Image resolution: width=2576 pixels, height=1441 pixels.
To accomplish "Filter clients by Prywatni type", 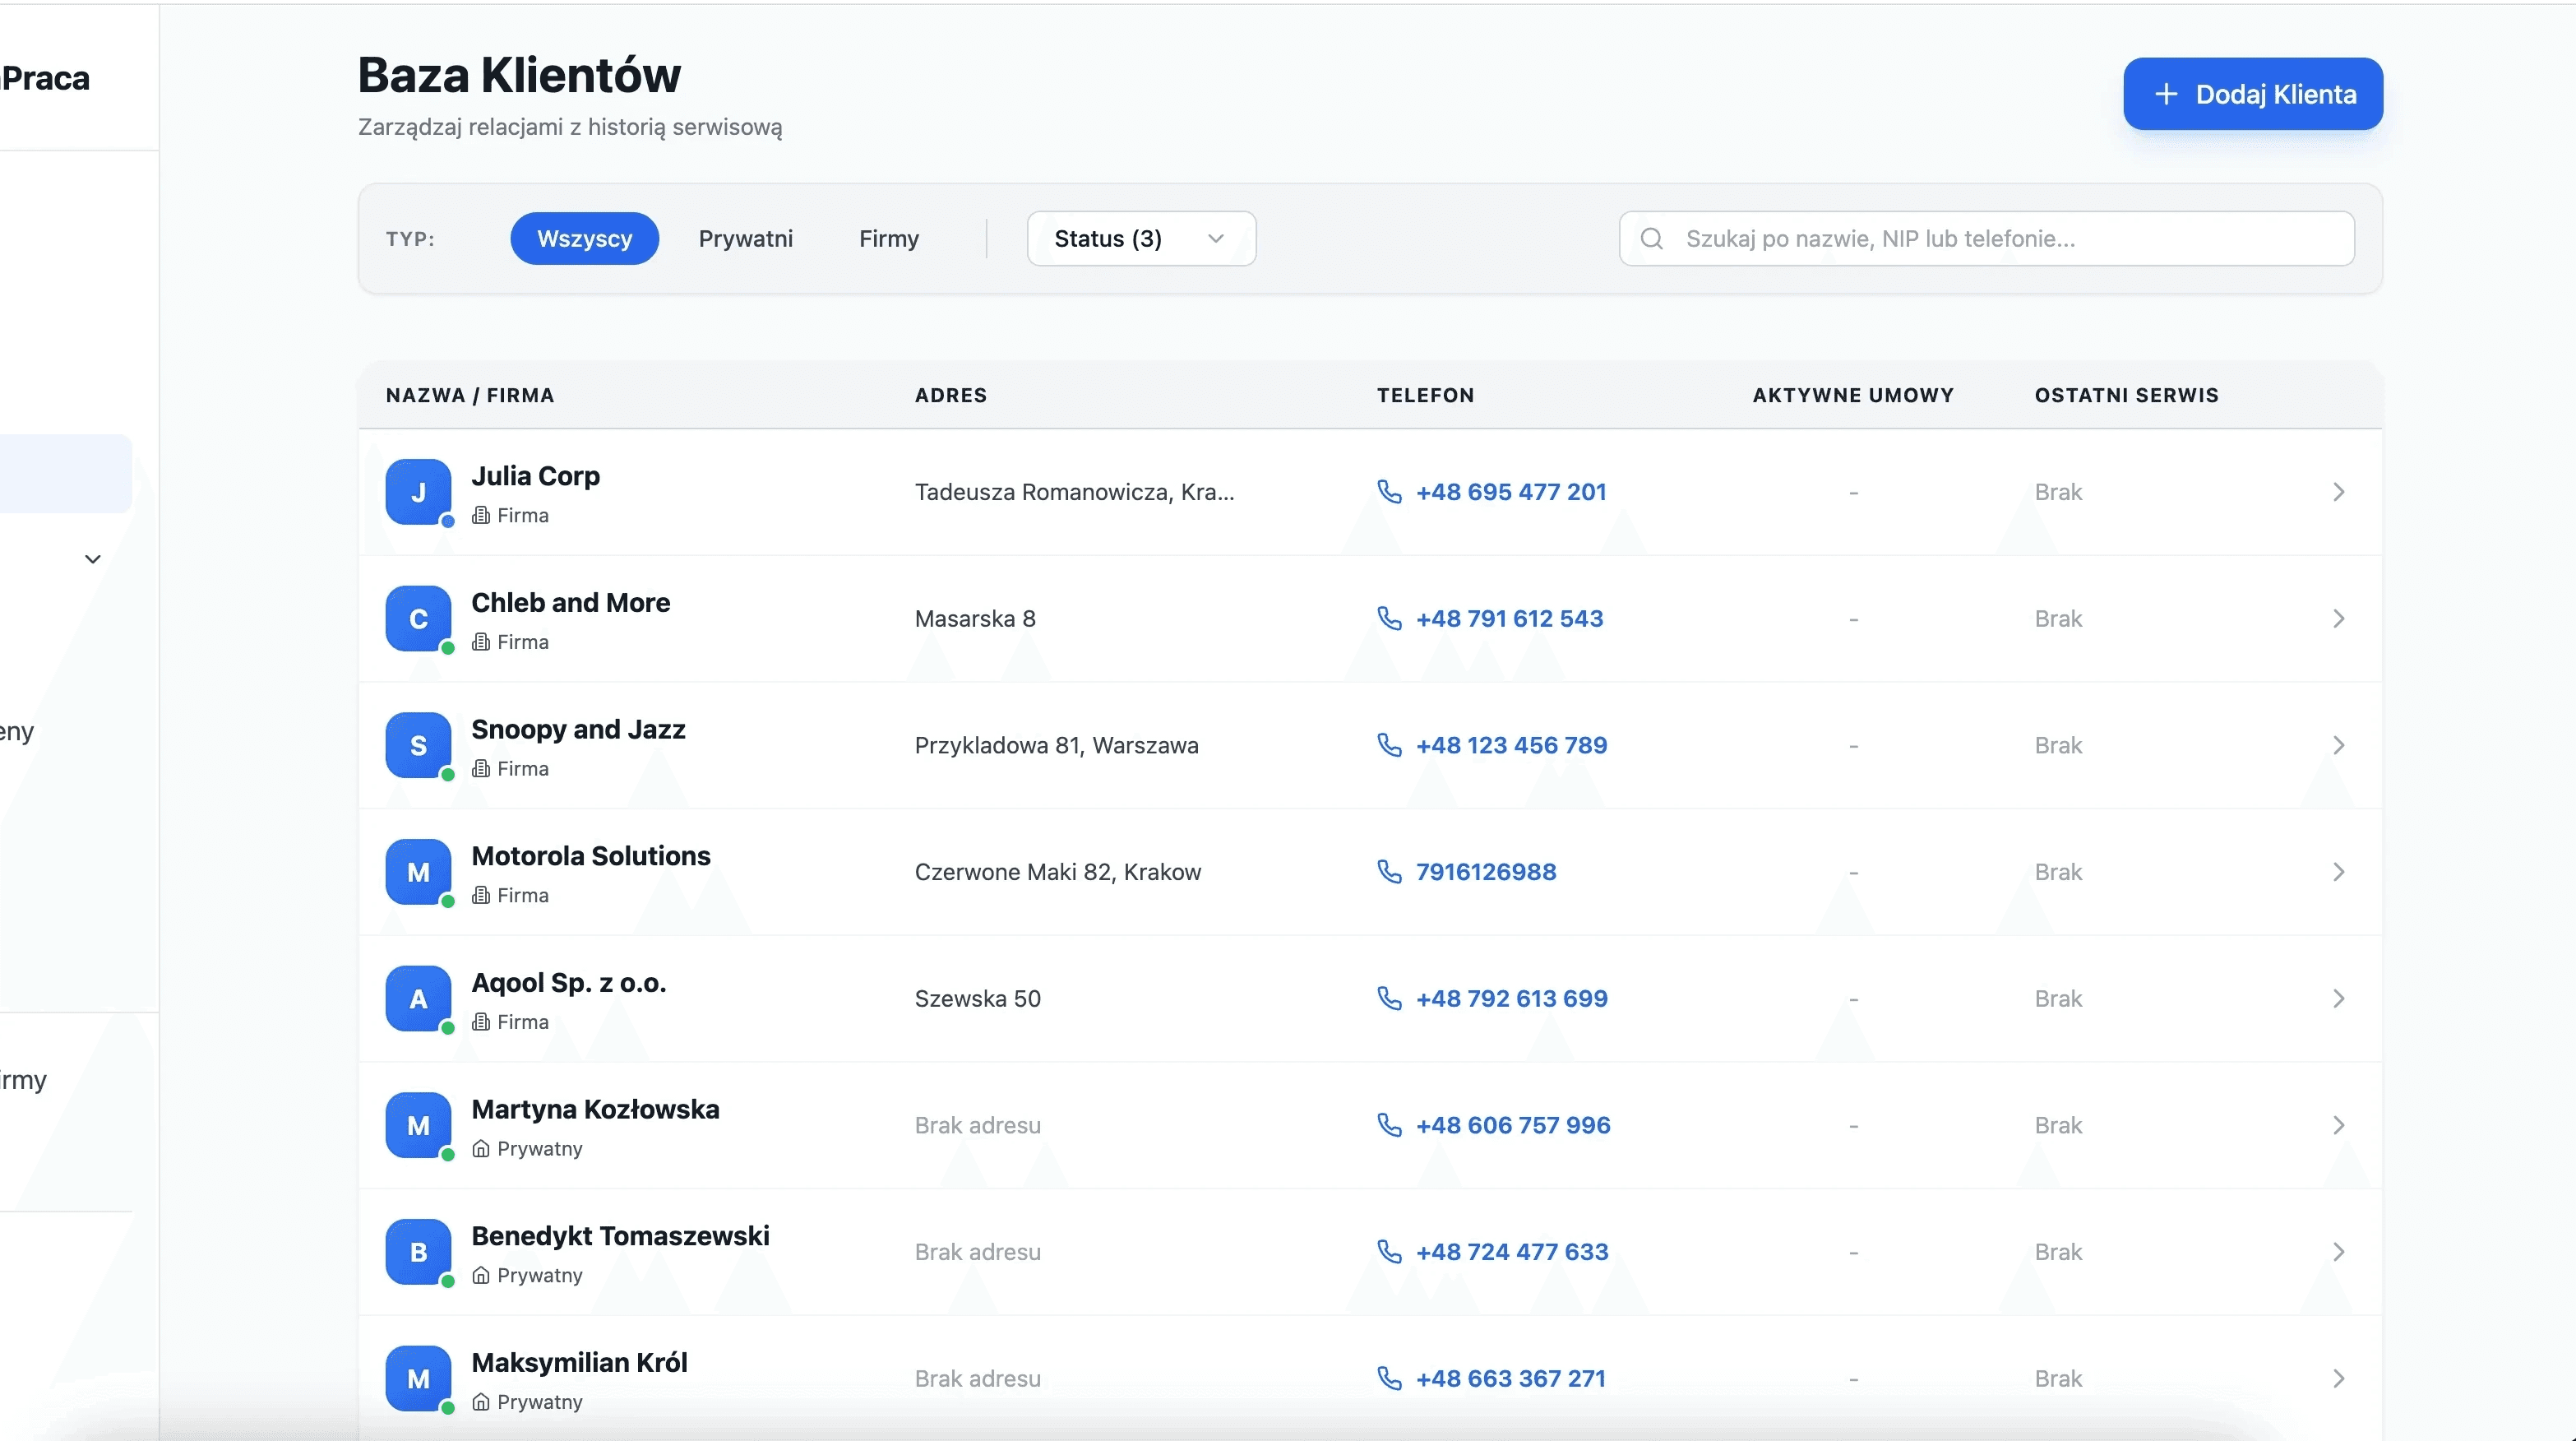I will point(745,239).
